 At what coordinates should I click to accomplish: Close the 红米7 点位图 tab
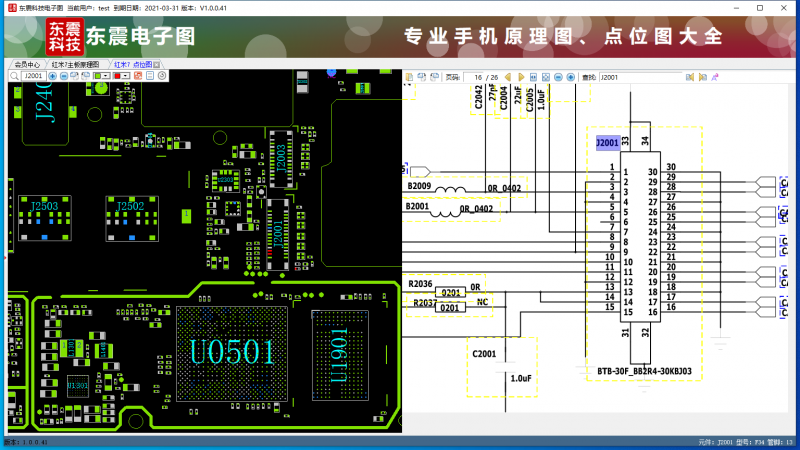[x=157, y=64]
